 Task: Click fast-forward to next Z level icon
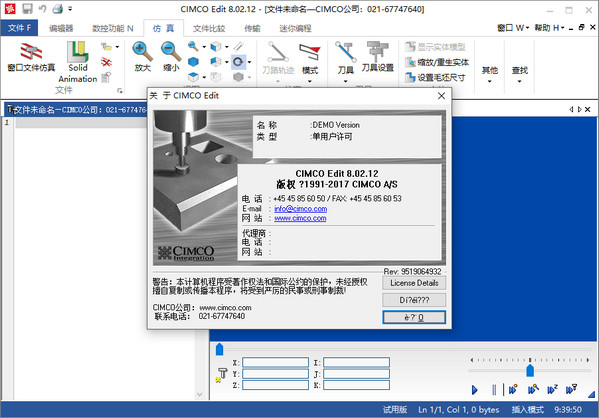pyautogui.click(x=552, y=389)
